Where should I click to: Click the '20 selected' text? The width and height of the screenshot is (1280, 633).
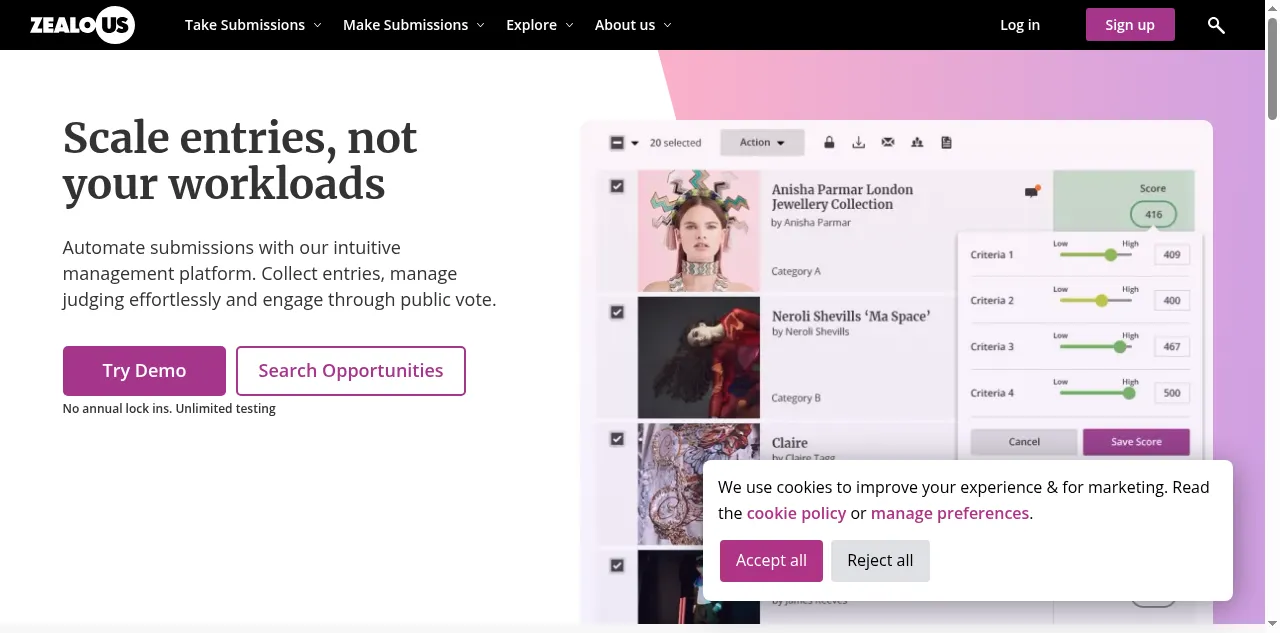point(675,143)
